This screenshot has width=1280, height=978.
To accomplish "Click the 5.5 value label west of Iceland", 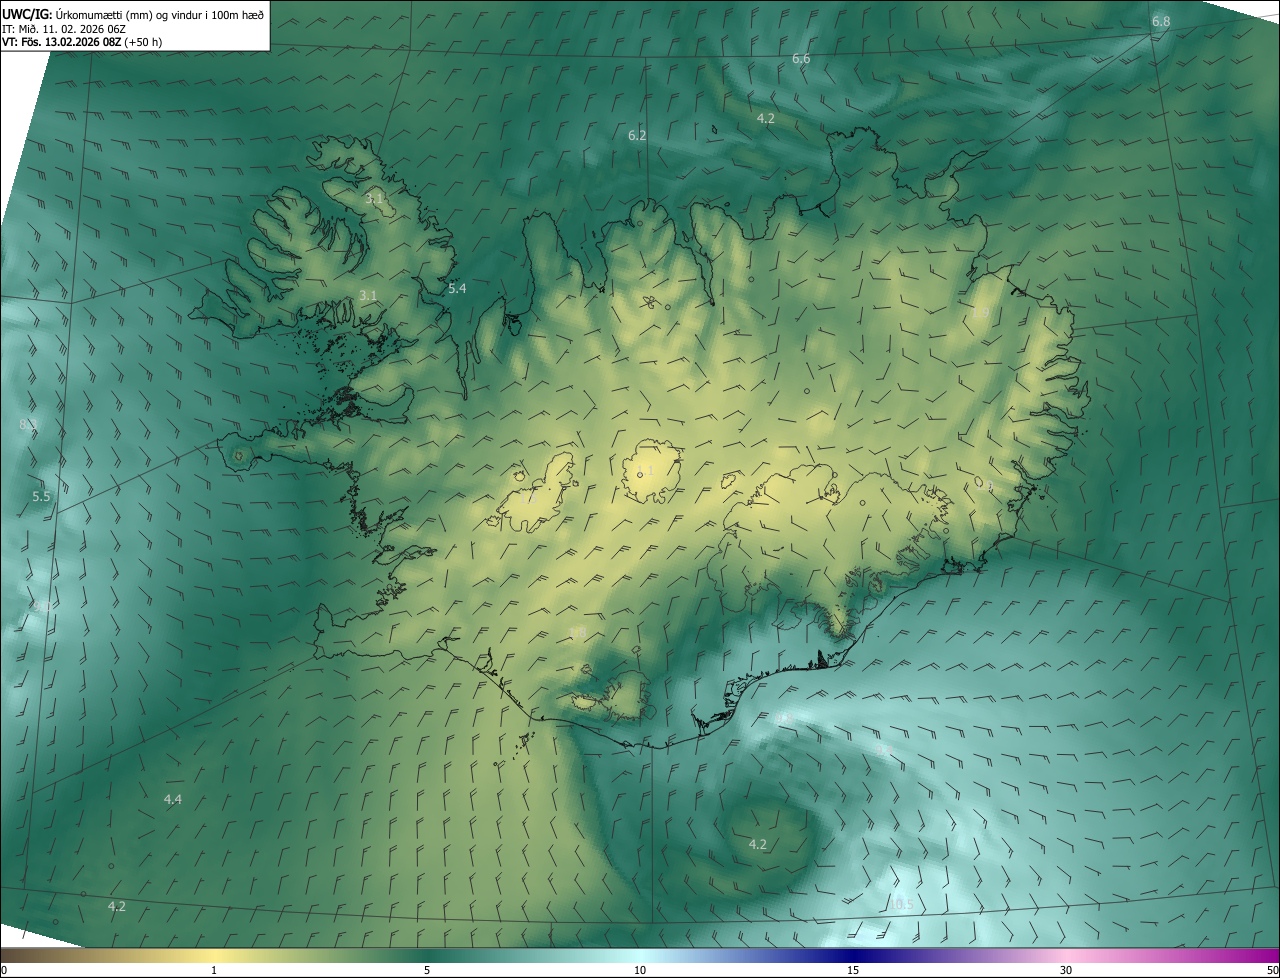I will coord(41,496).
